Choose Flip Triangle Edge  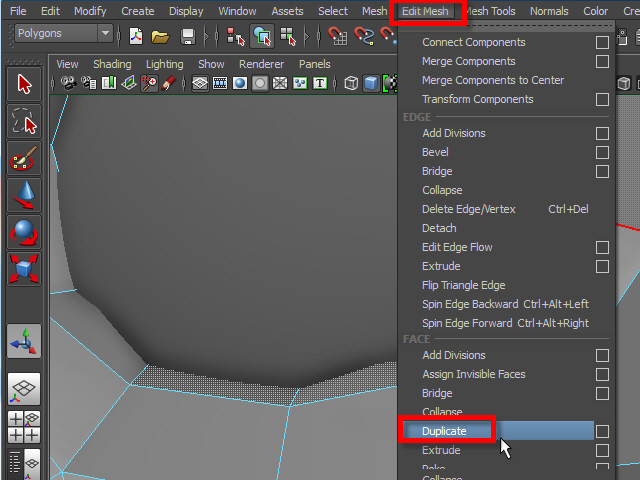[463, 285]
